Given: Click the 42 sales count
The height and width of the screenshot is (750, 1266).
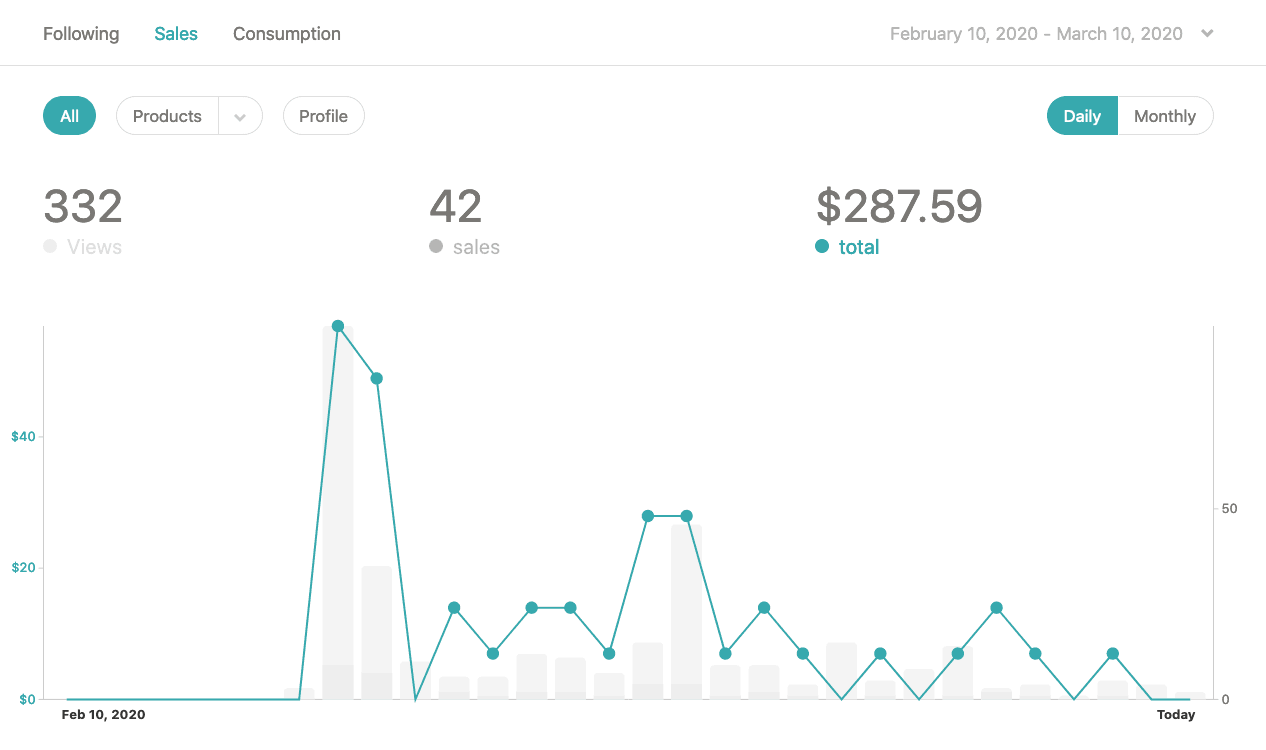Looking at the screenshot, I should click(456, 207).
